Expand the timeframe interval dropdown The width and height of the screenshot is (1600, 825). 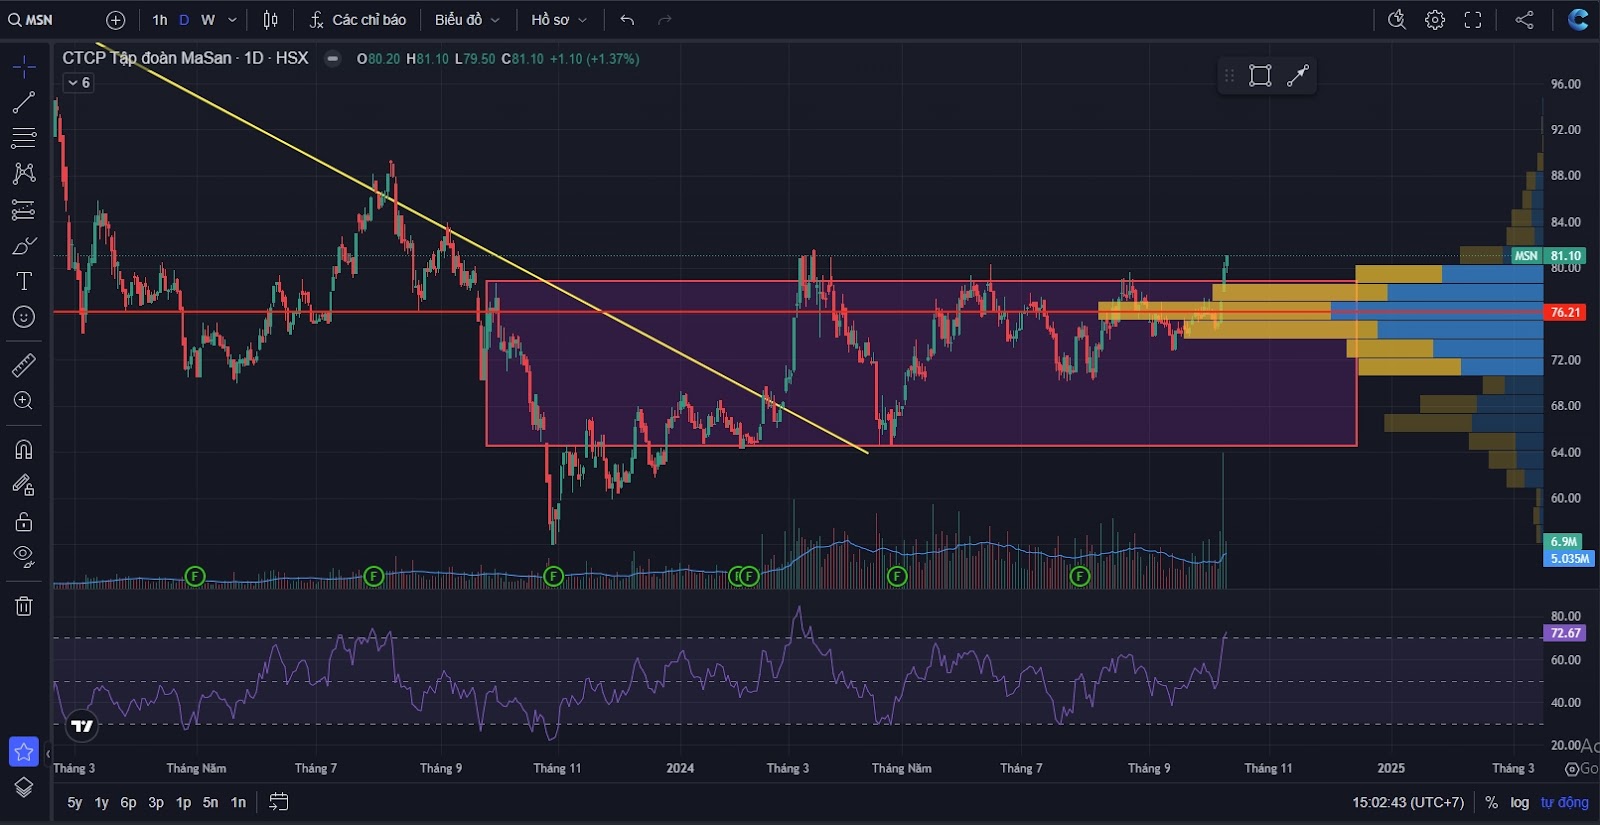click(232, 20)
